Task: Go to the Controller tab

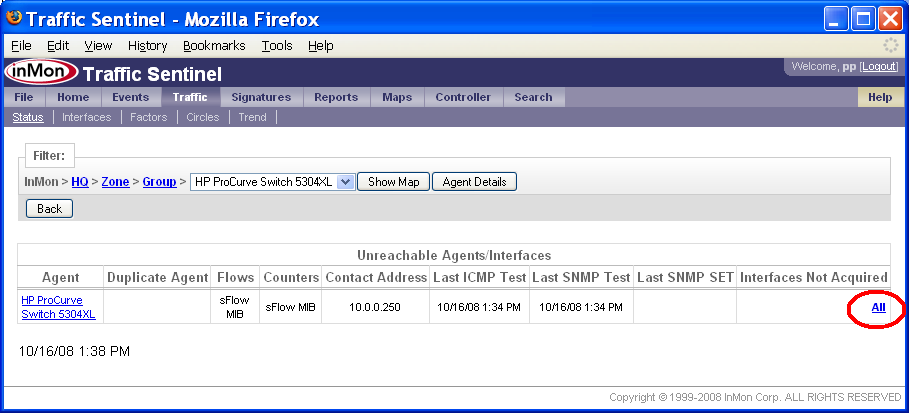Action: 463,97
